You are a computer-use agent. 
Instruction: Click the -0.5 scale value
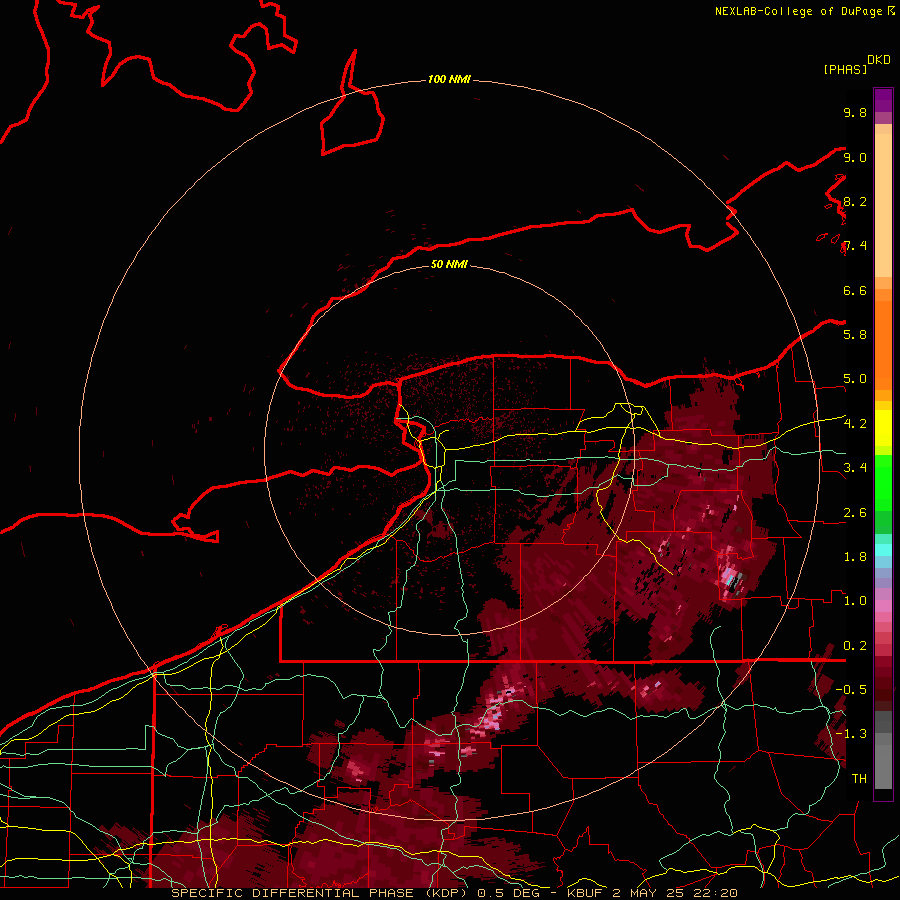851,689
